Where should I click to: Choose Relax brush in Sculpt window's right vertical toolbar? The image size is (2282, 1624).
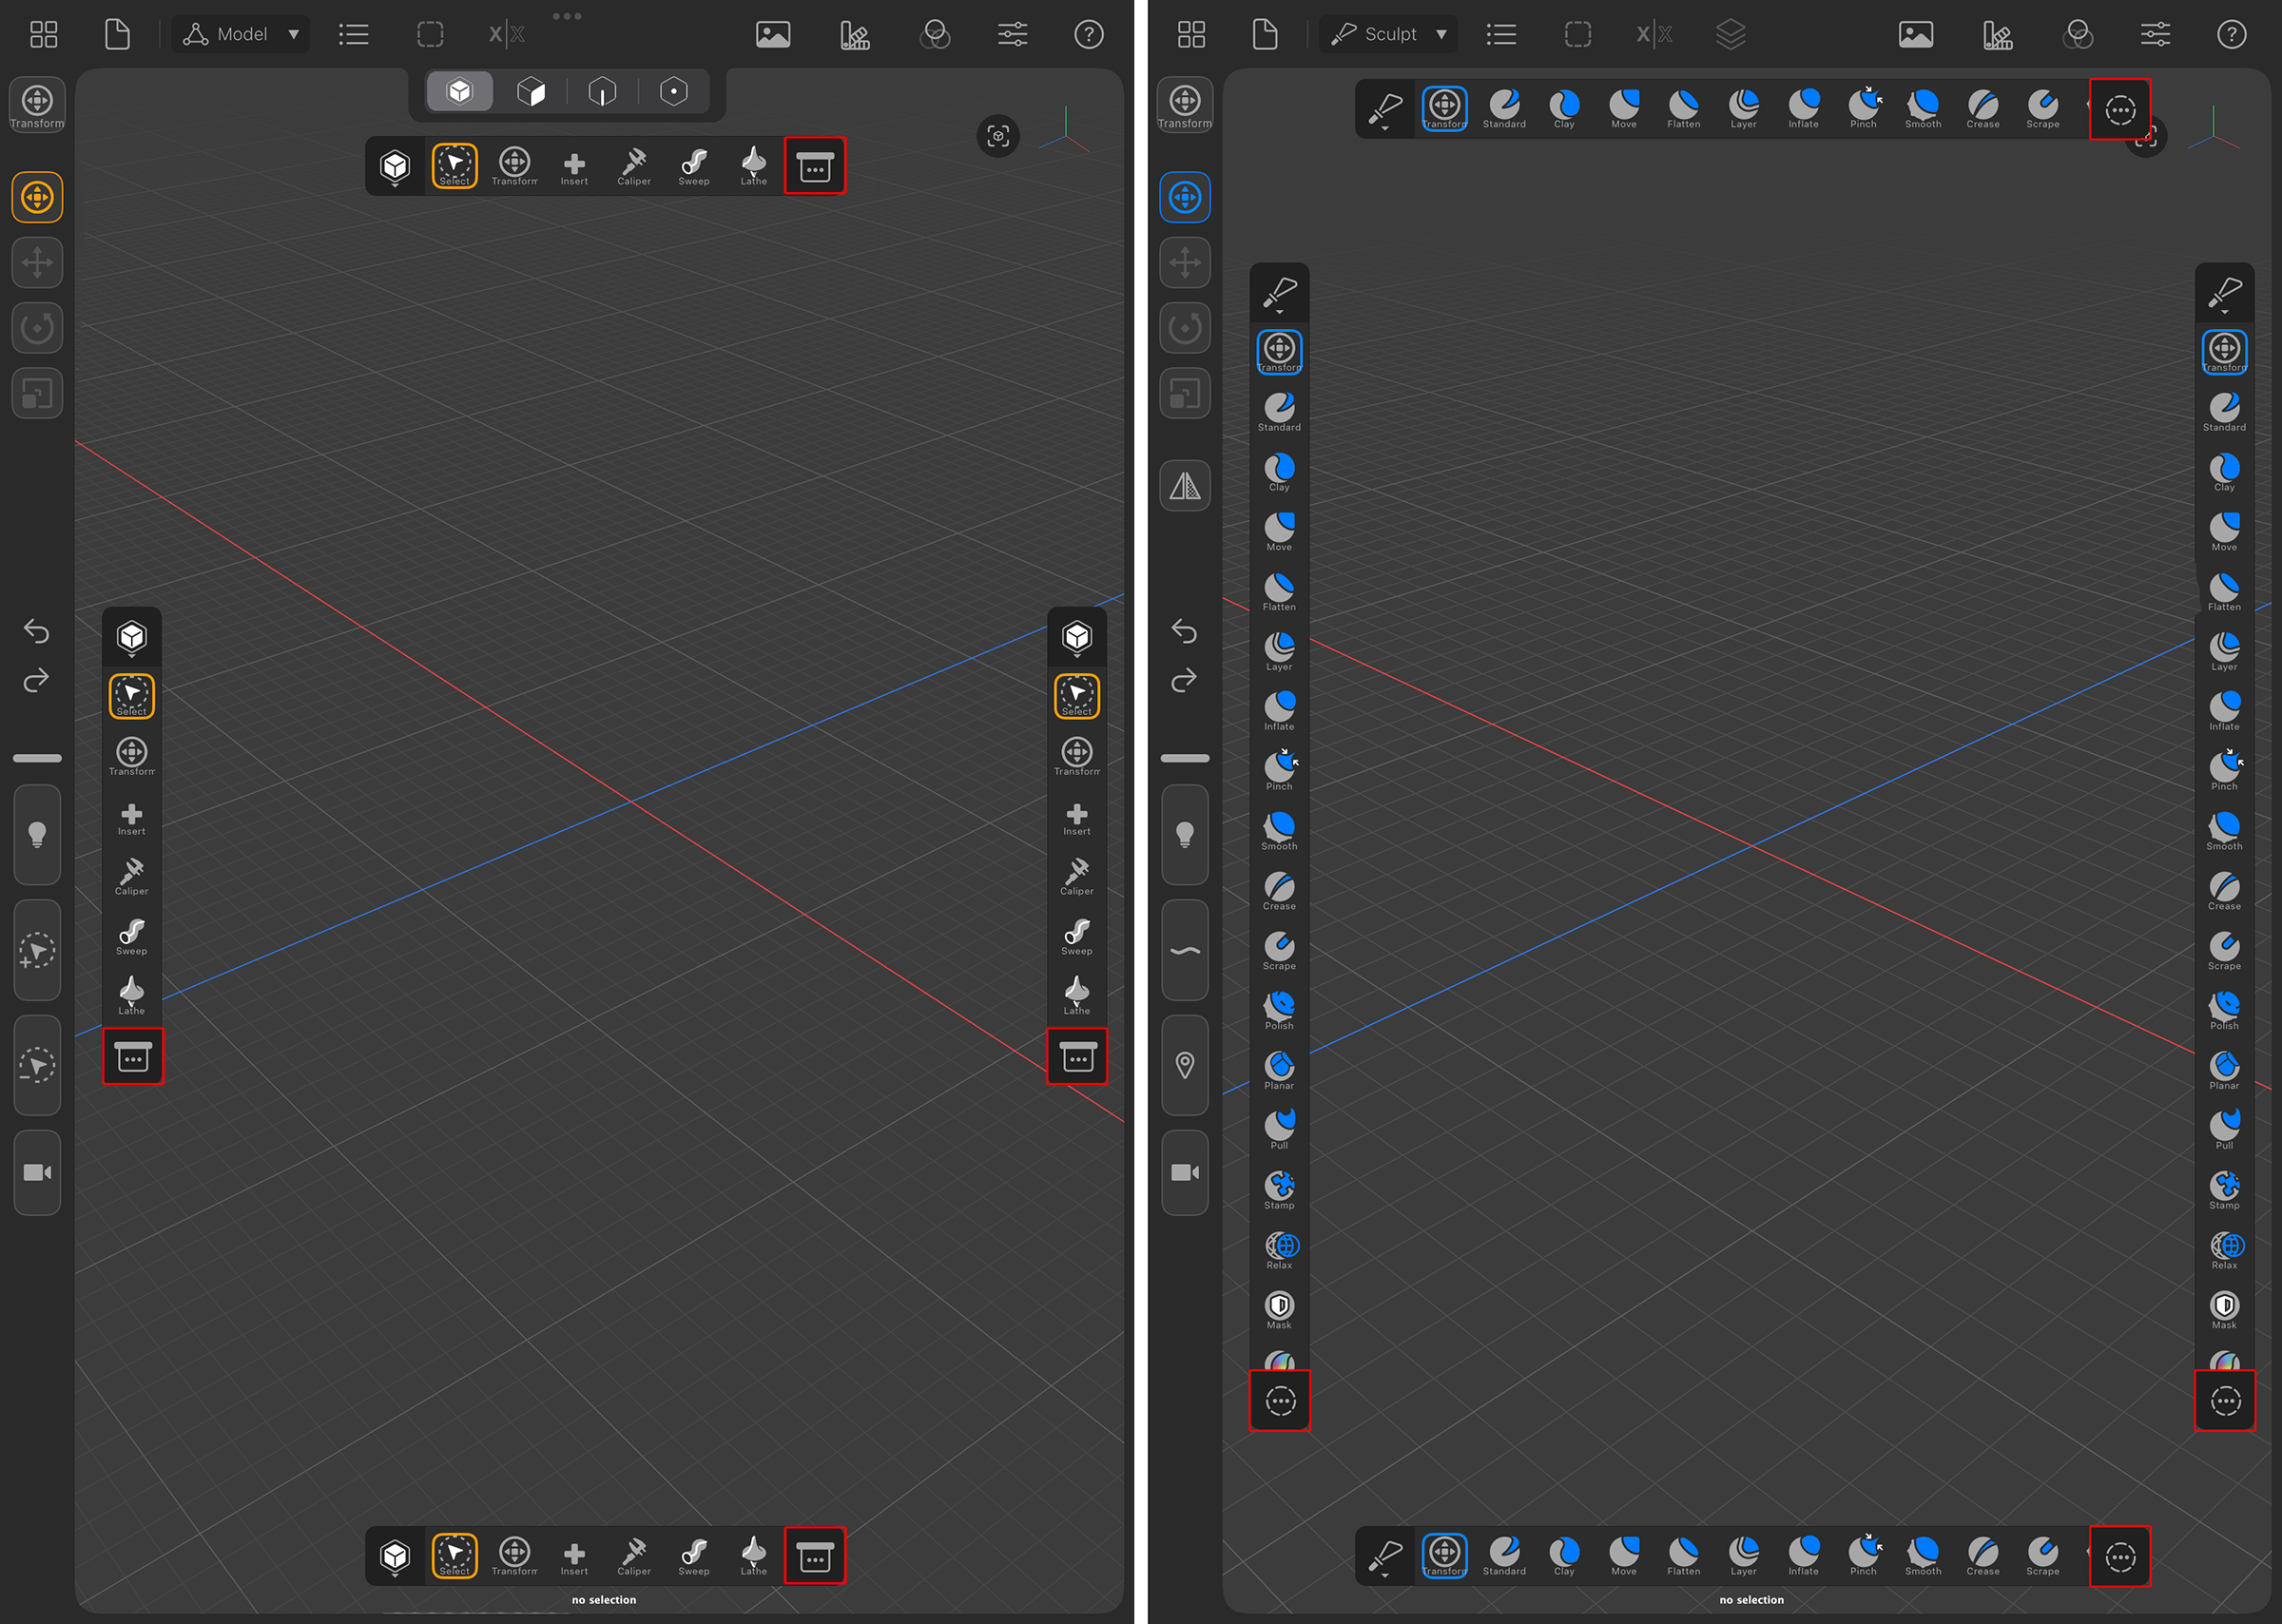2224,1250
